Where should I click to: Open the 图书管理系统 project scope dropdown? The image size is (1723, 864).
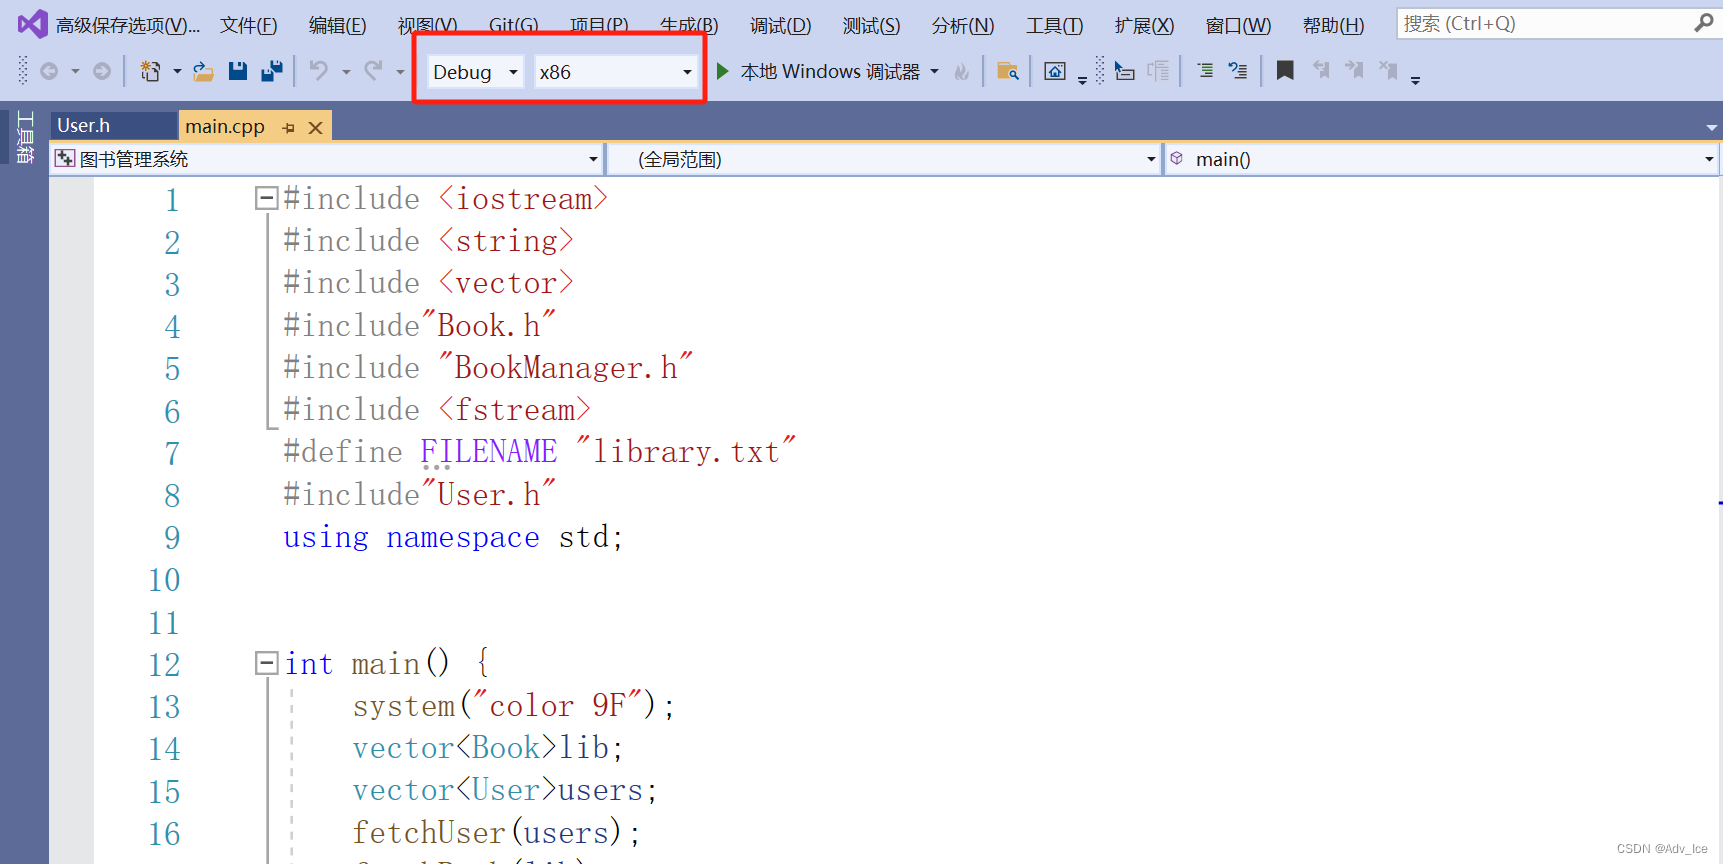coord(326,159)
